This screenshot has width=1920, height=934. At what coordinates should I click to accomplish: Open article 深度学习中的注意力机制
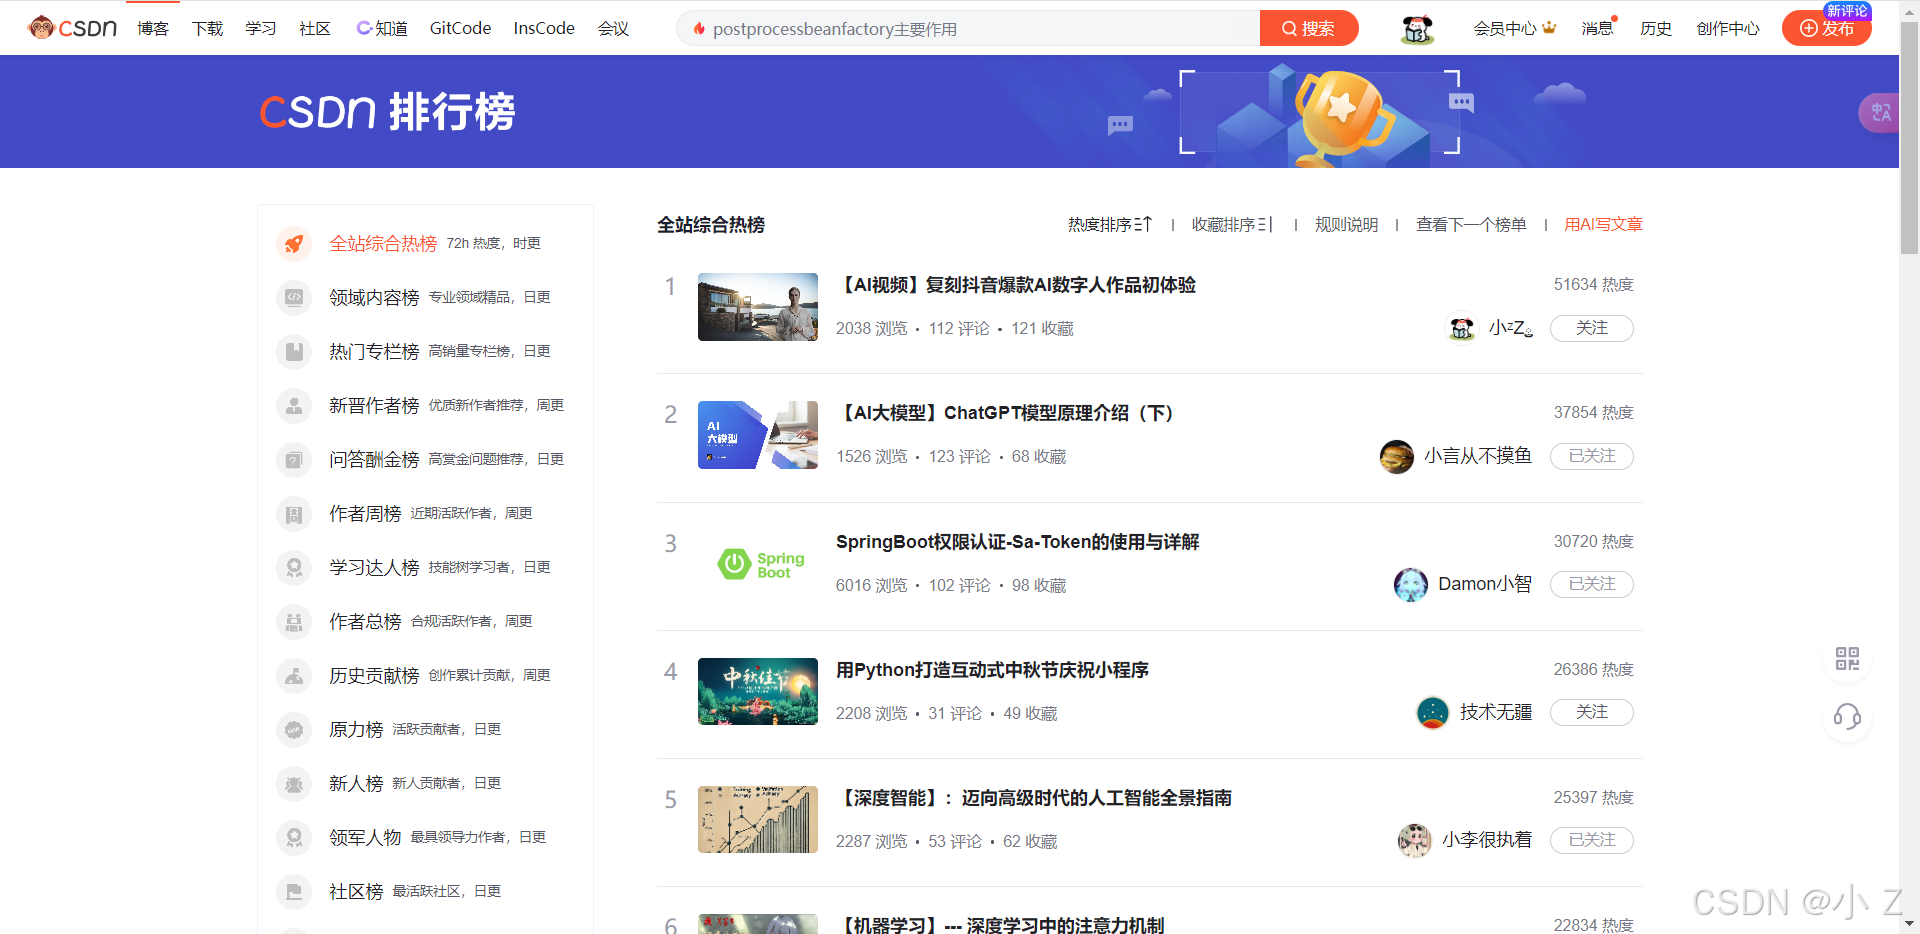1000,925
